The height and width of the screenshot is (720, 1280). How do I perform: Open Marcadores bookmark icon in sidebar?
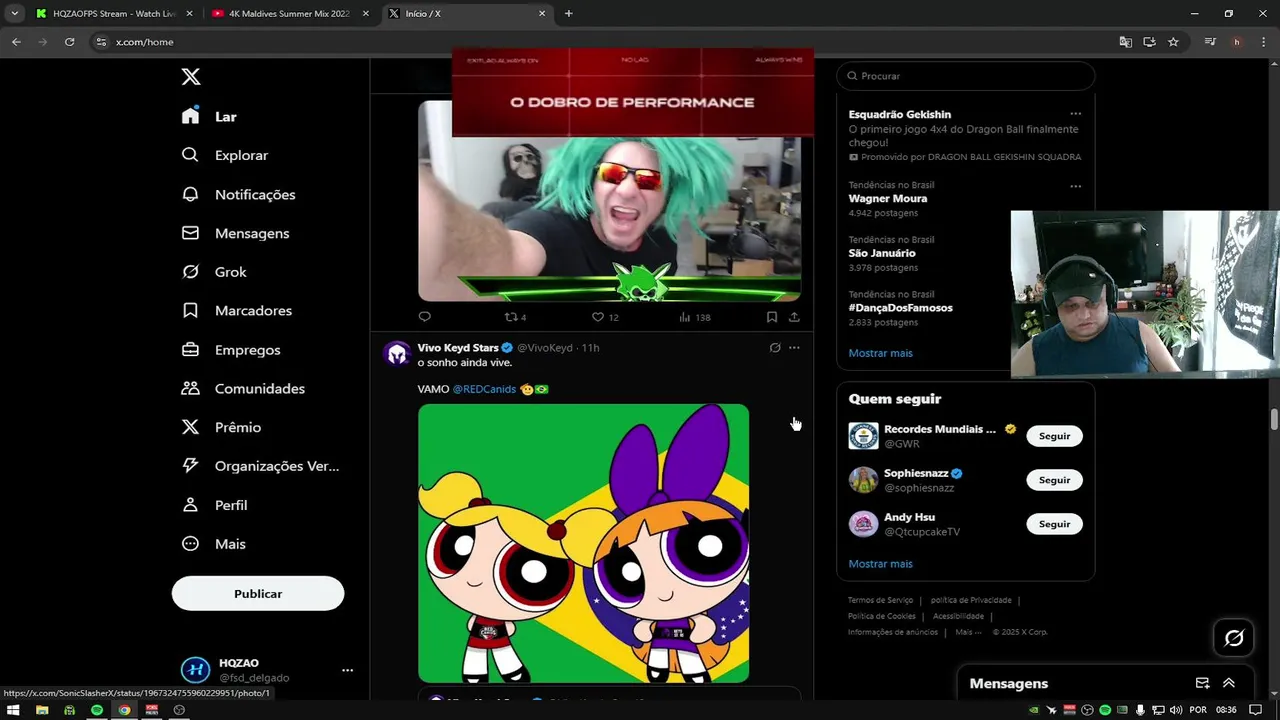(190, 310)
